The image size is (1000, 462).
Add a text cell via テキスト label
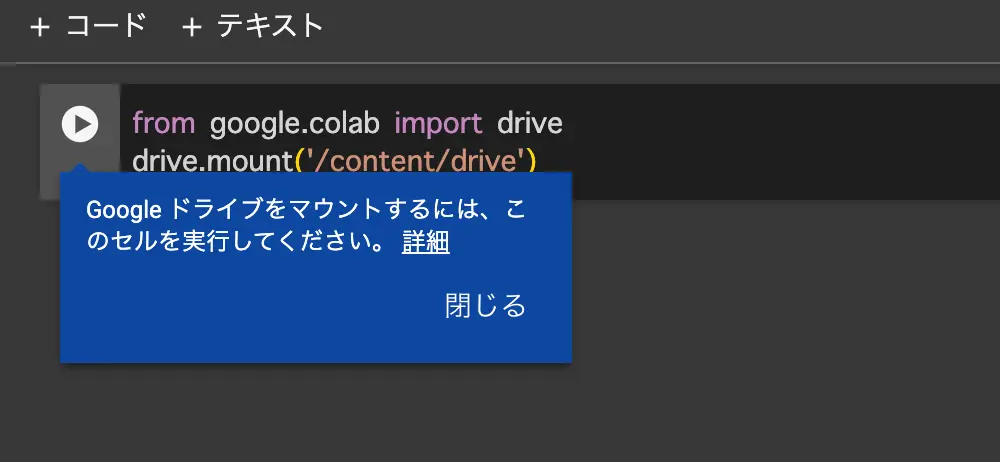(270, 27)
